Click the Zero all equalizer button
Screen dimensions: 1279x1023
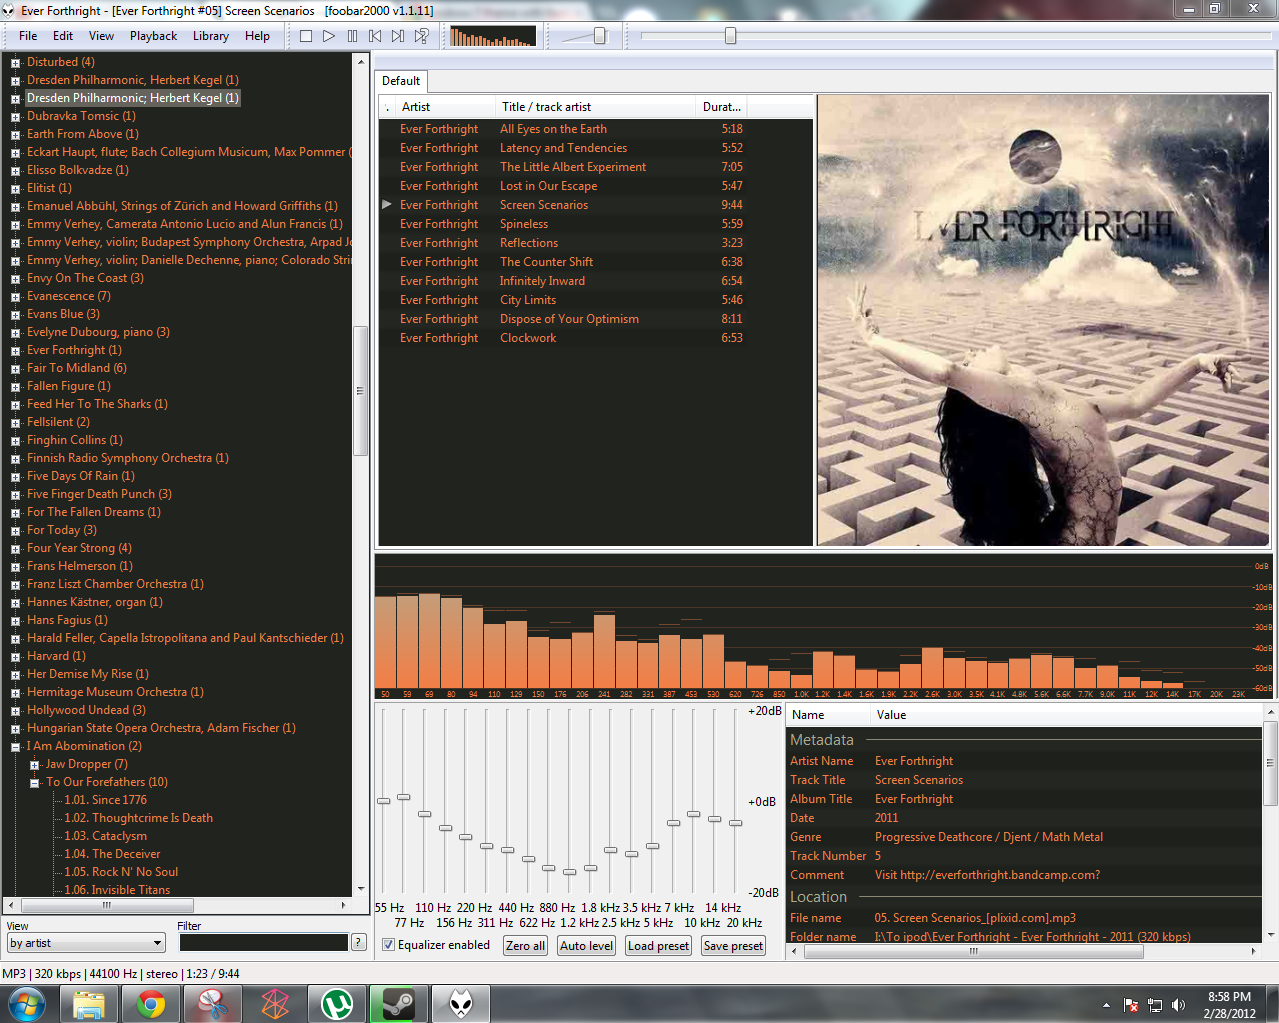(x=525, y=945)
